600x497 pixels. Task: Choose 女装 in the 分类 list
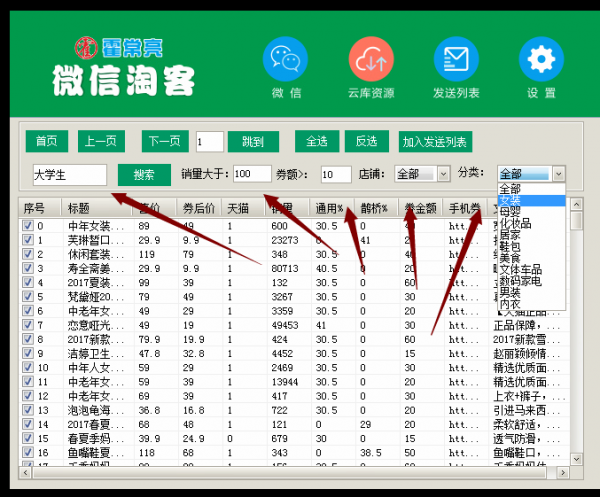coord(531,200)
